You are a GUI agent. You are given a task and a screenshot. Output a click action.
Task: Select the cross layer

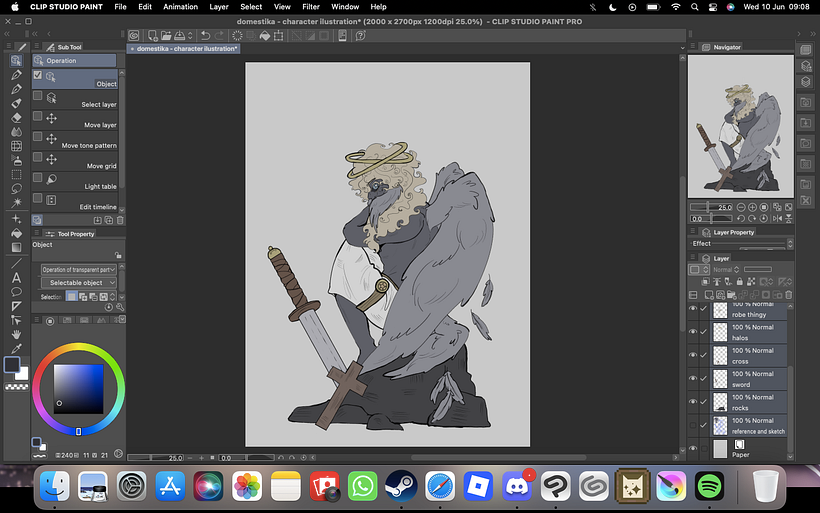pos(748,356)
